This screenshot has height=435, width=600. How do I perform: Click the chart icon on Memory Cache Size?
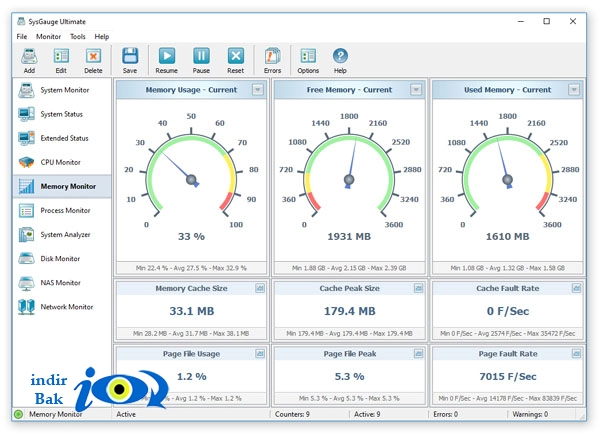coord(260,288)
